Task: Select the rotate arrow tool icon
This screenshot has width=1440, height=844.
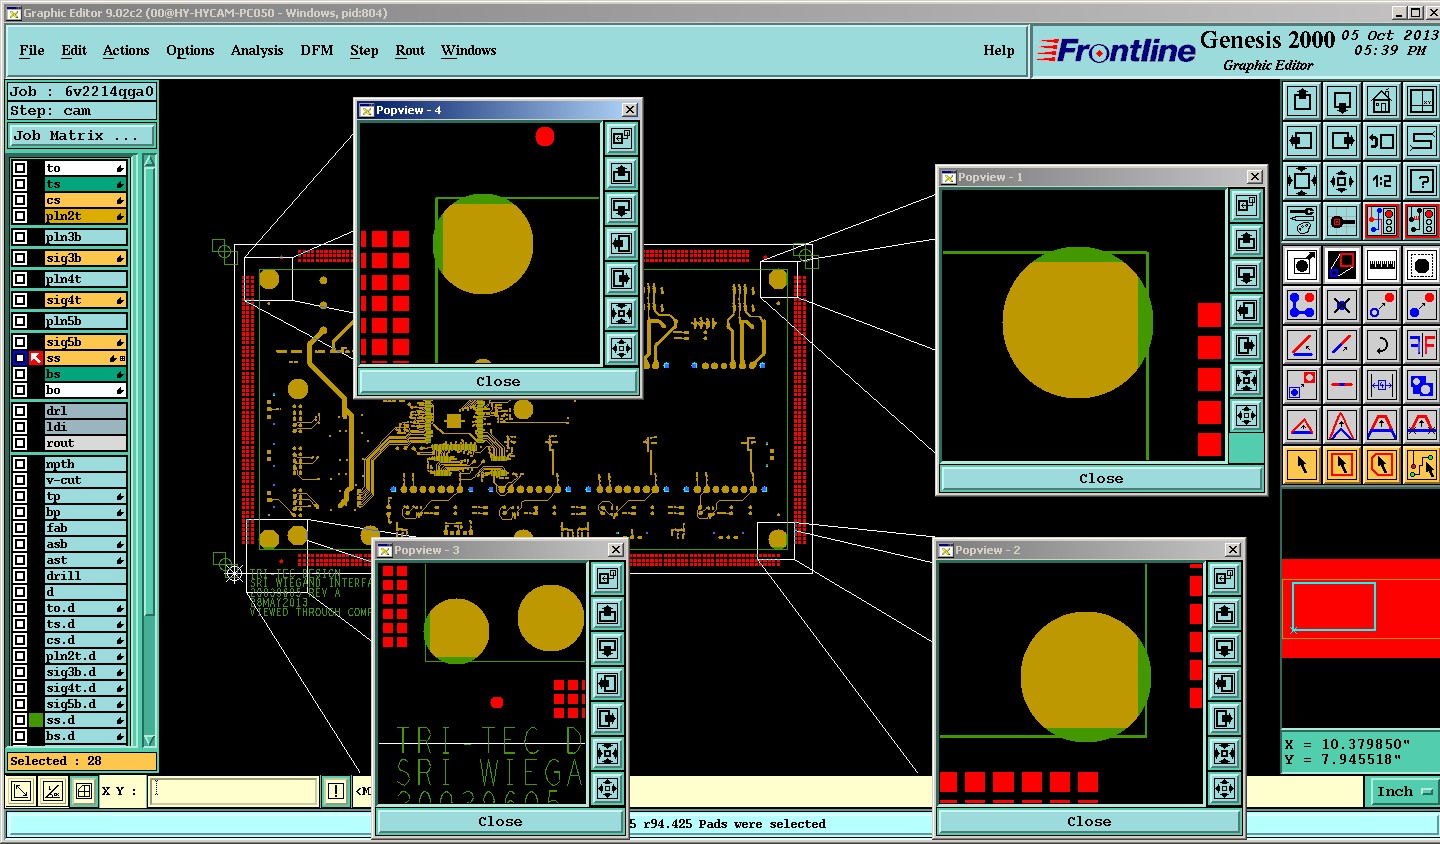Action: (x=1381, y=345)
